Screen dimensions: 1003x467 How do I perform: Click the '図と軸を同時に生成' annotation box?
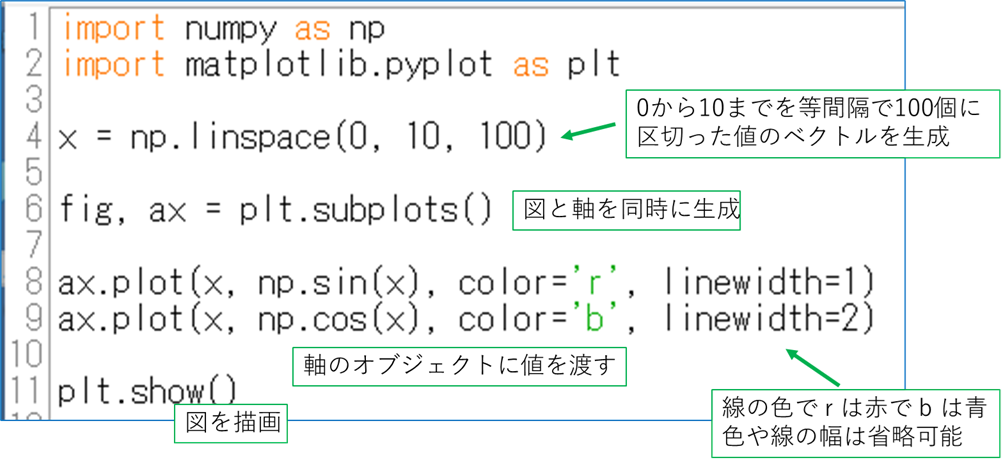(x=627, y=211)
